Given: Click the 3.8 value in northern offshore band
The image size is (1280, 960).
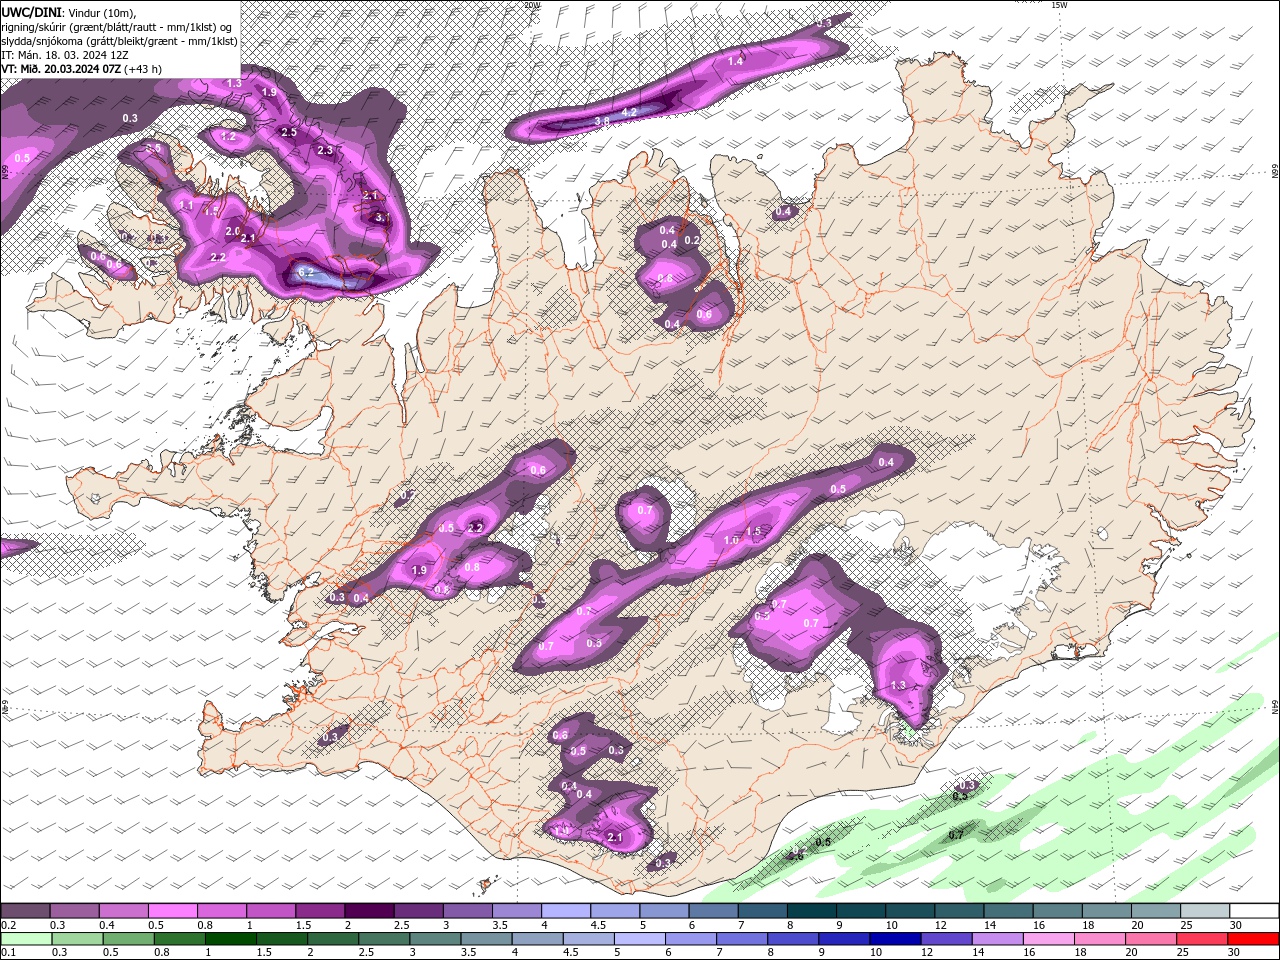Looking at the screenshot, I should coord(602,121).
